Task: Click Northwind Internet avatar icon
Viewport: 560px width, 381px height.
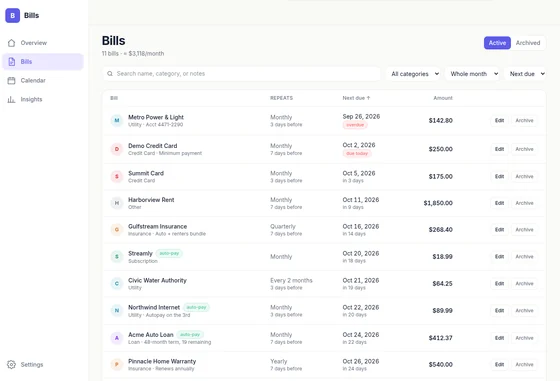Action: coord(117,310)
